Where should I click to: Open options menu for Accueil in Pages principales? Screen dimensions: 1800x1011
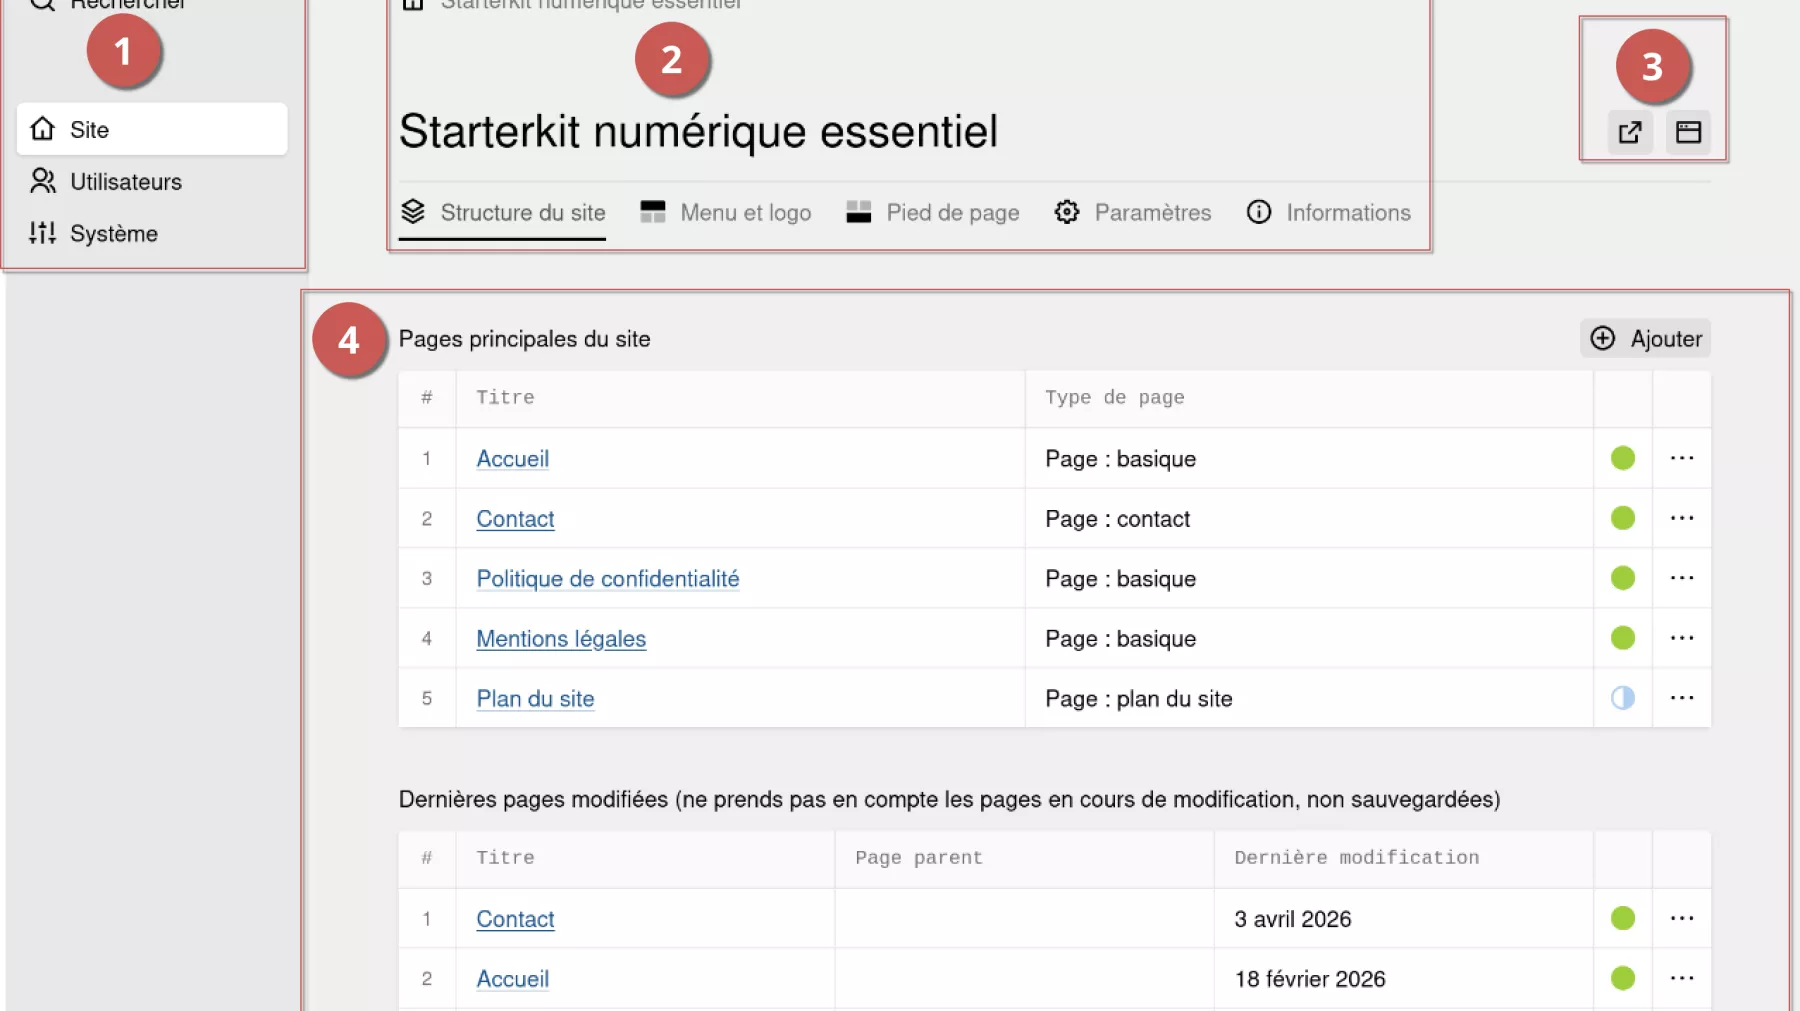tap(1682, 458)
